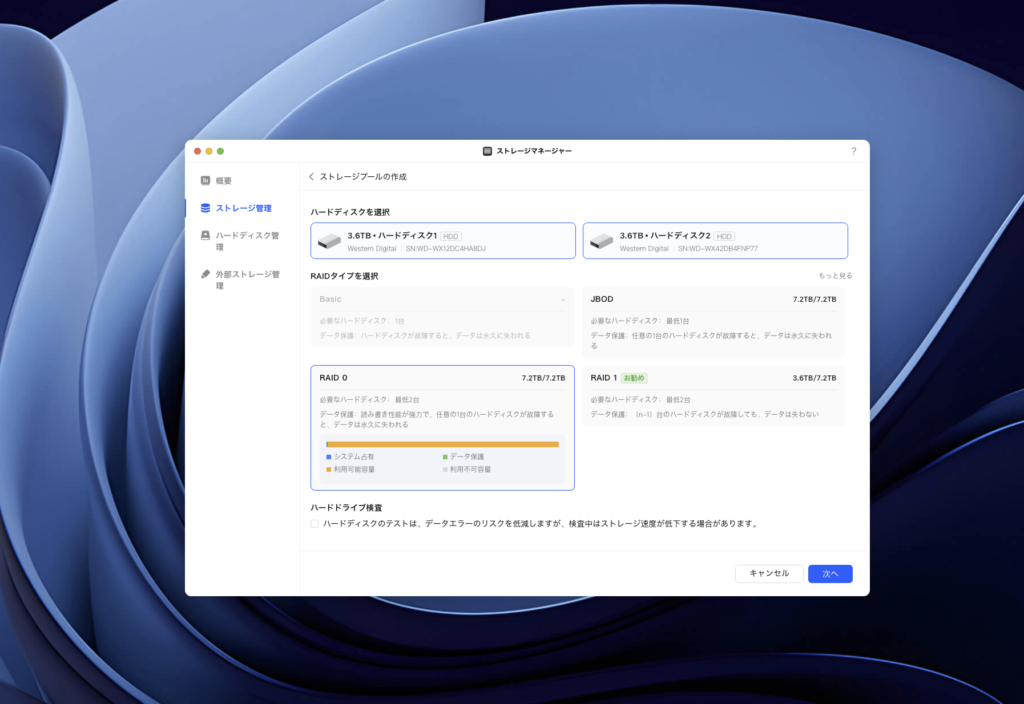Click the 概要 overview icon in sidebar
Image resolution: width=1024 pixels, height=704 pixels.
point(205,181)
